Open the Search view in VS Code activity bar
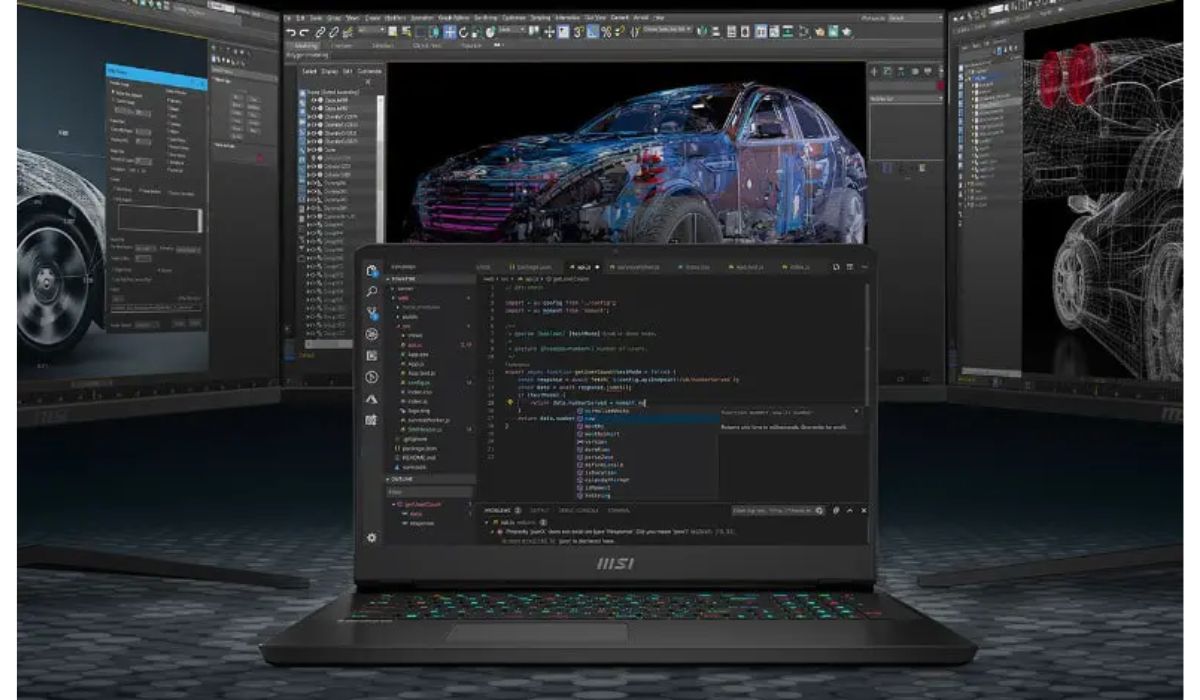The image size is (1200, 700). tap(372, 291)
